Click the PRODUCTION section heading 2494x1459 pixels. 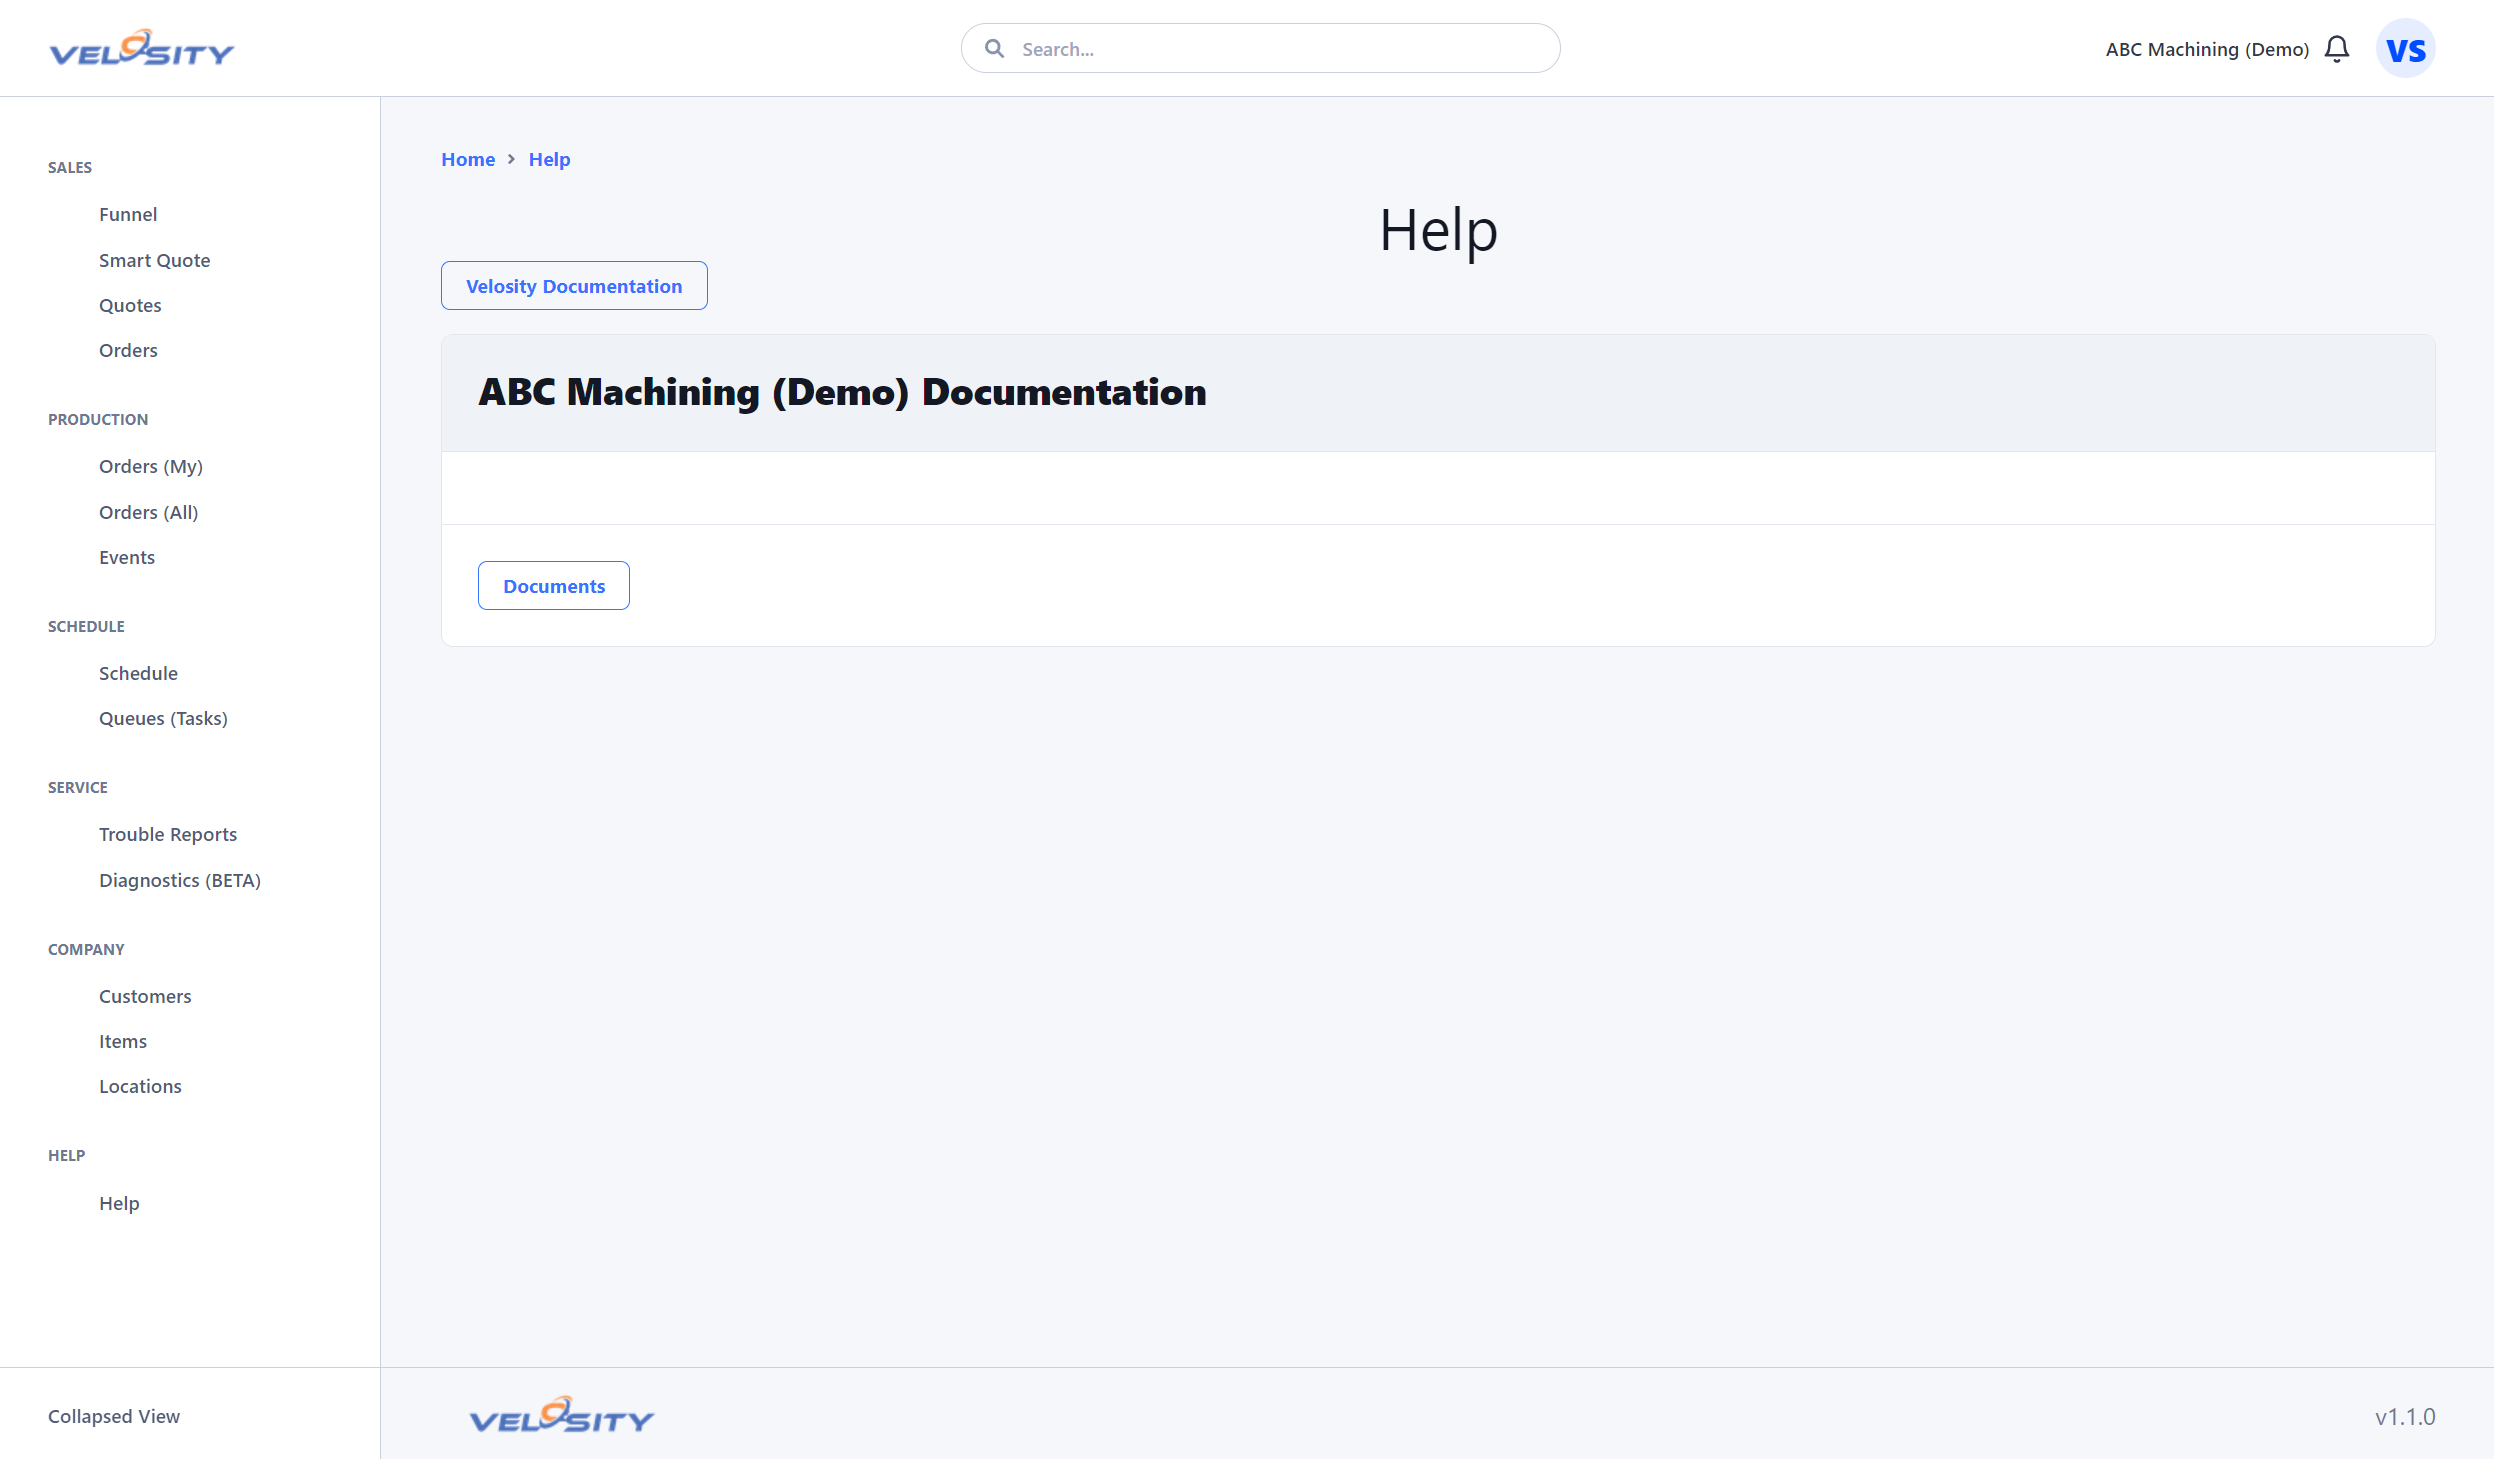[x=98, y=420]
